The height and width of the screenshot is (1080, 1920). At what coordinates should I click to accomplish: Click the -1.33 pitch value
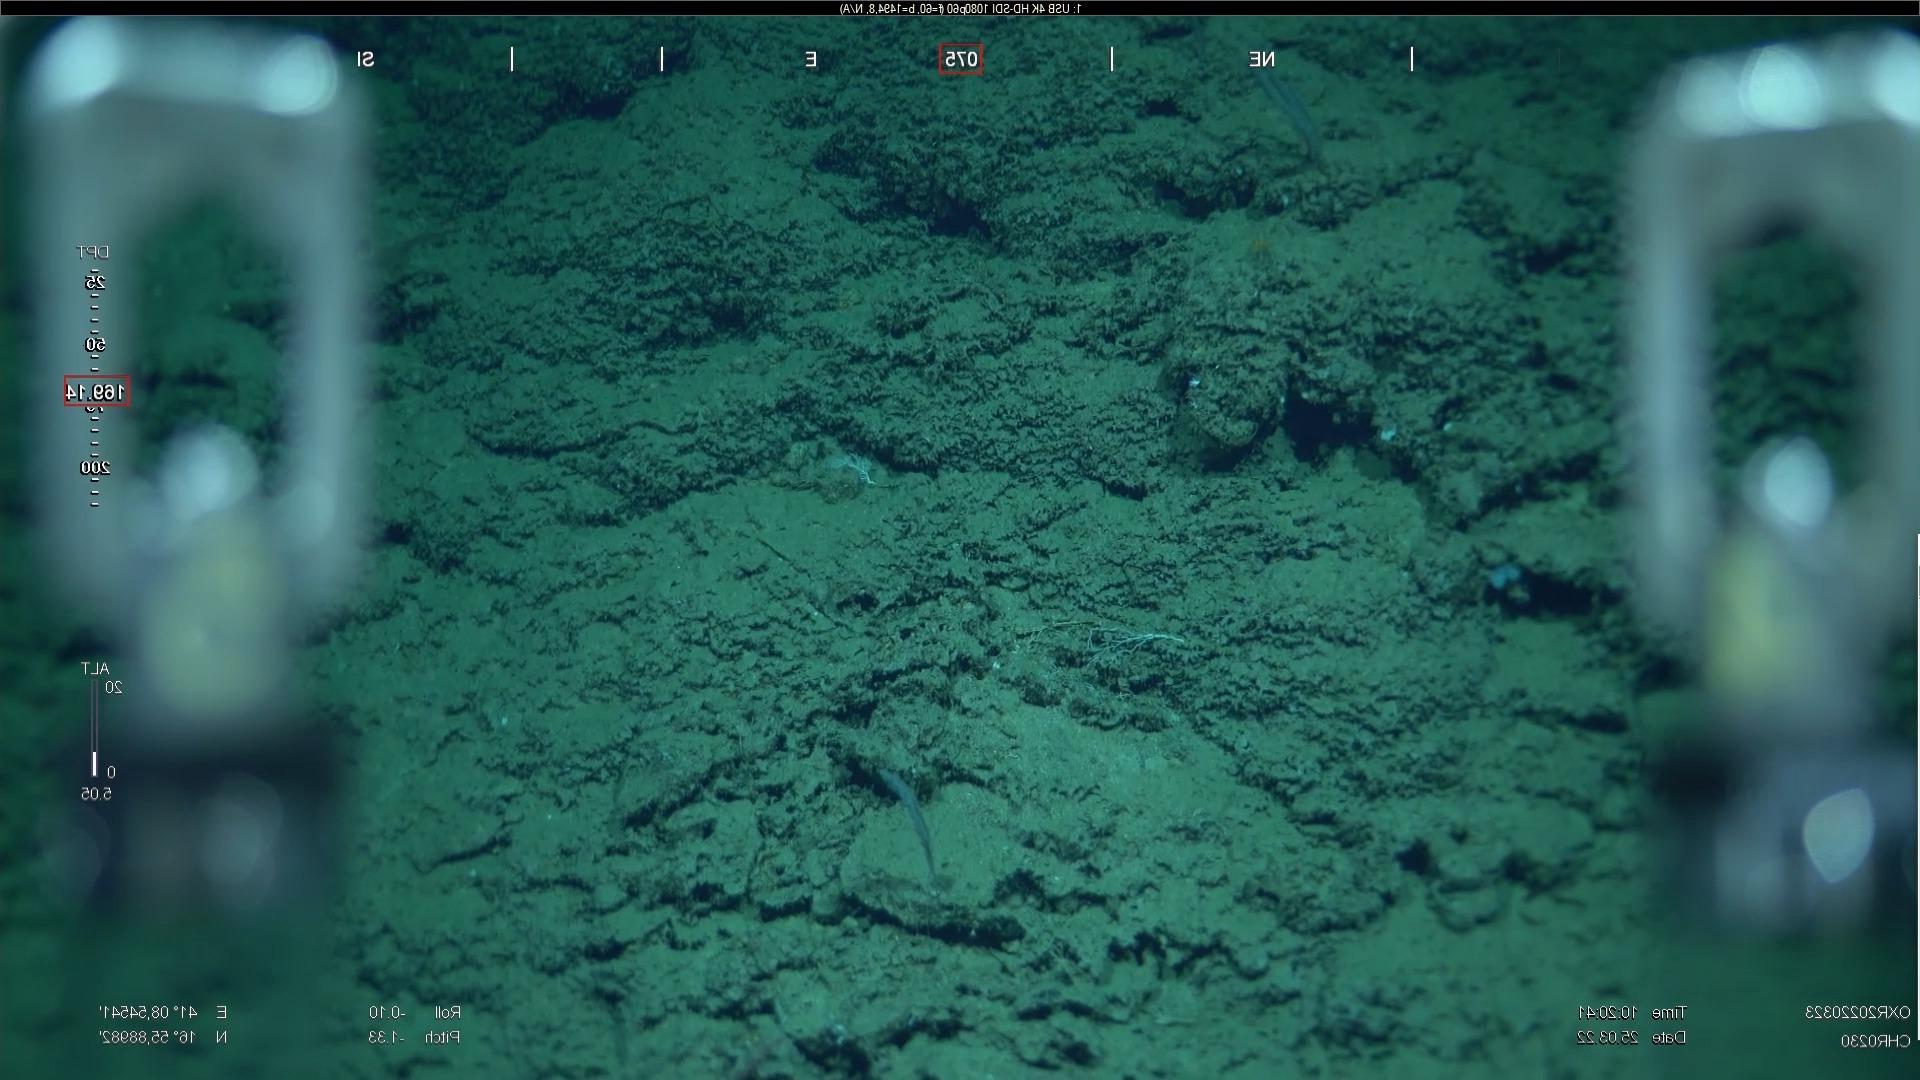386,1037
